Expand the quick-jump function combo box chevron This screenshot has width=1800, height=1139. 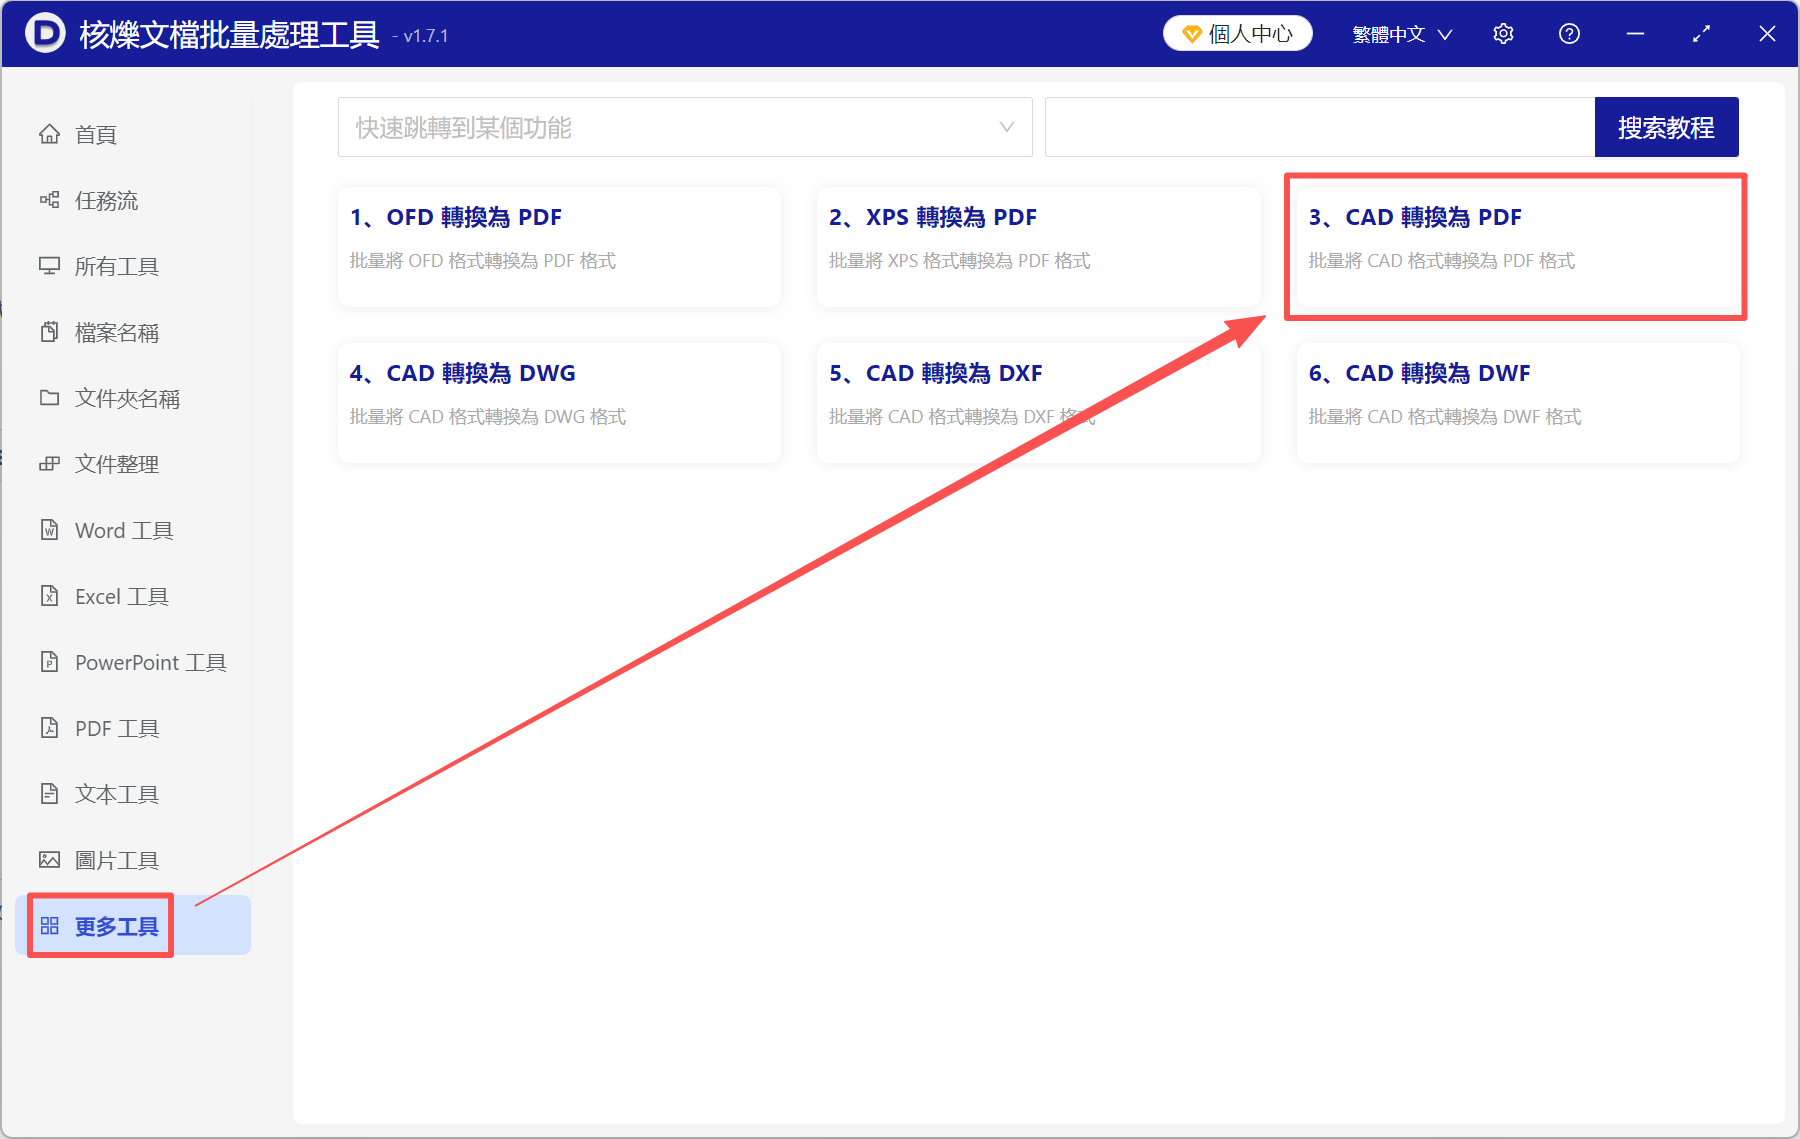tap(1005, 127)
